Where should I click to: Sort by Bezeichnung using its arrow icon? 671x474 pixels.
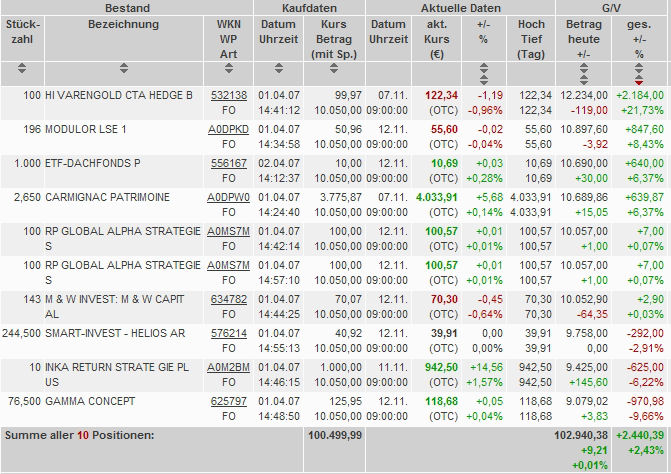click(124, 68)
